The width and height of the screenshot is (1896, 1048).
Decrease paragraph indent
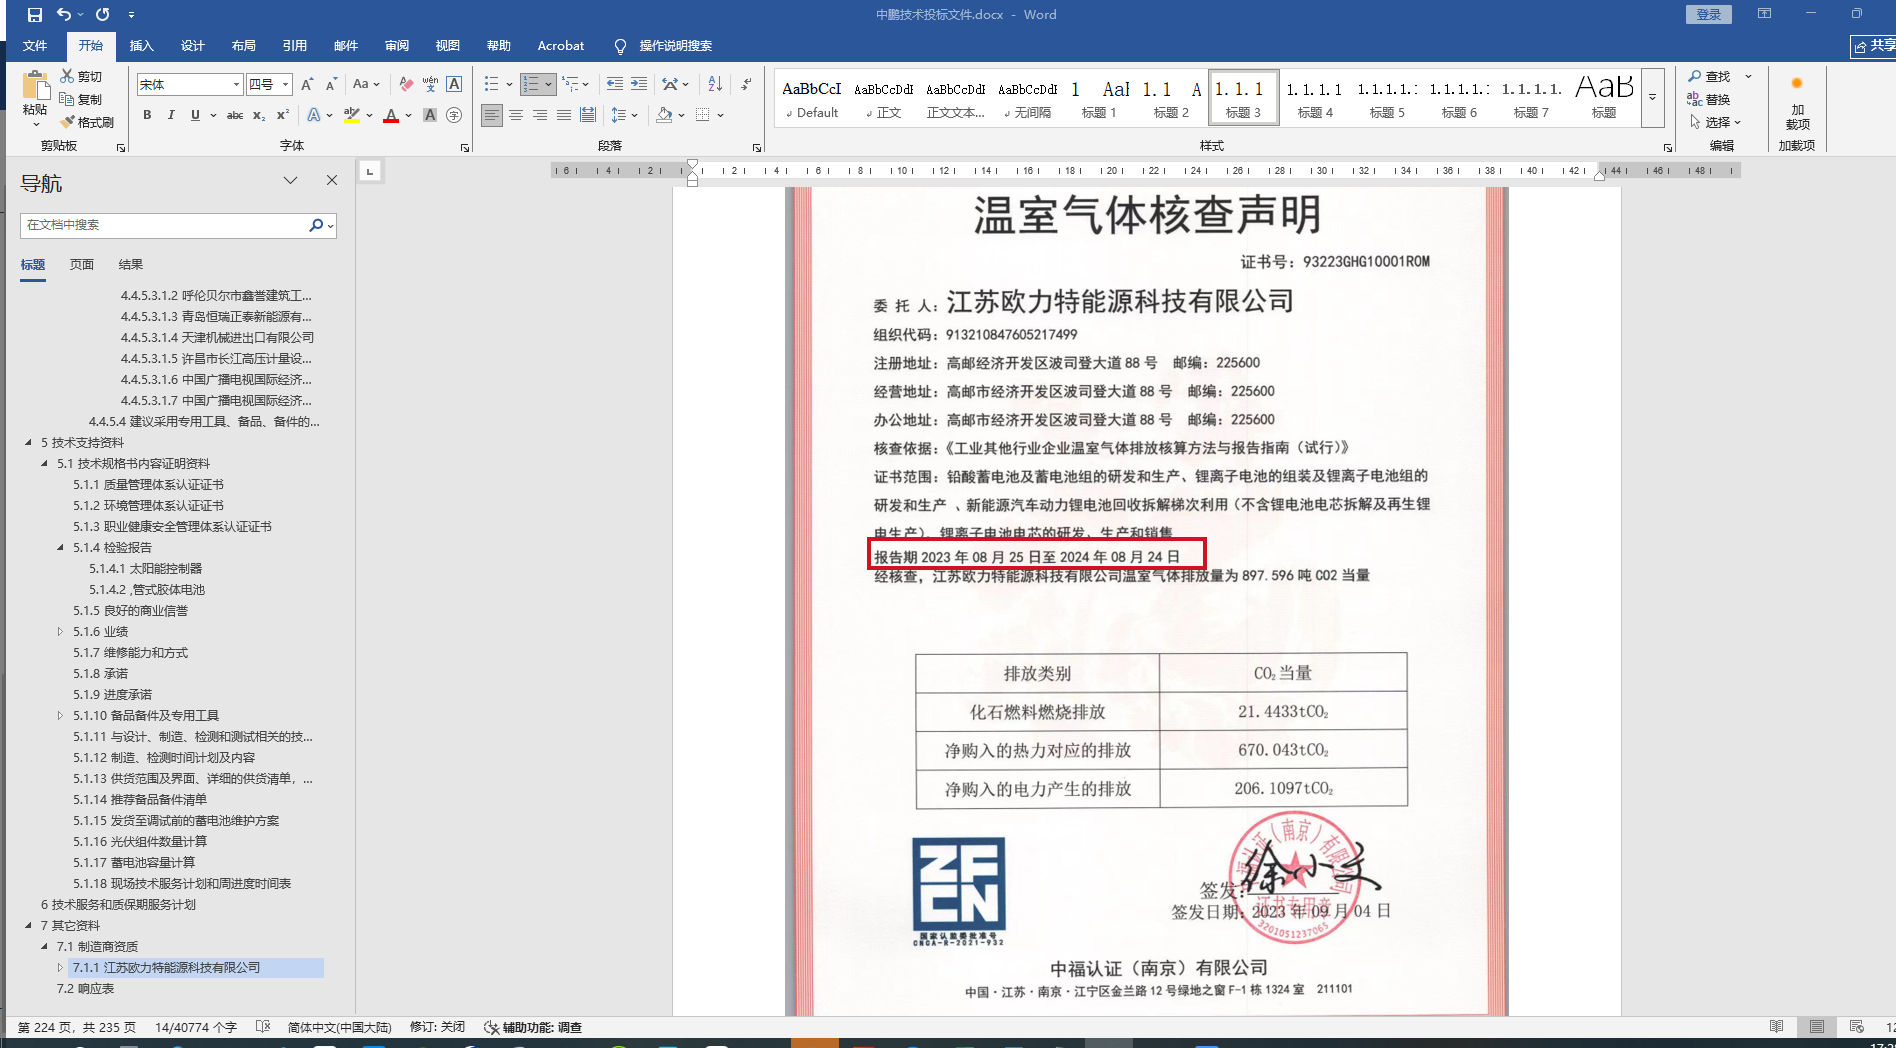614,85
